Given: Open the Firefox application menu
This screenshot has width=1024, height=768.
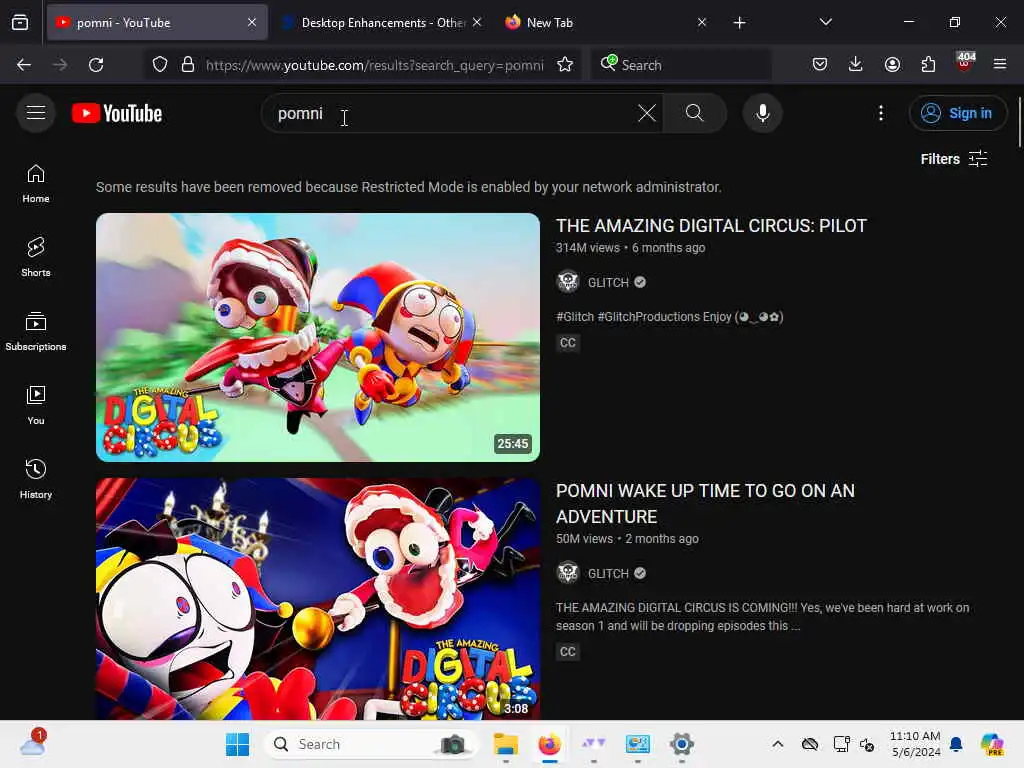Looking at the screenshot, I should (1000, 64).
